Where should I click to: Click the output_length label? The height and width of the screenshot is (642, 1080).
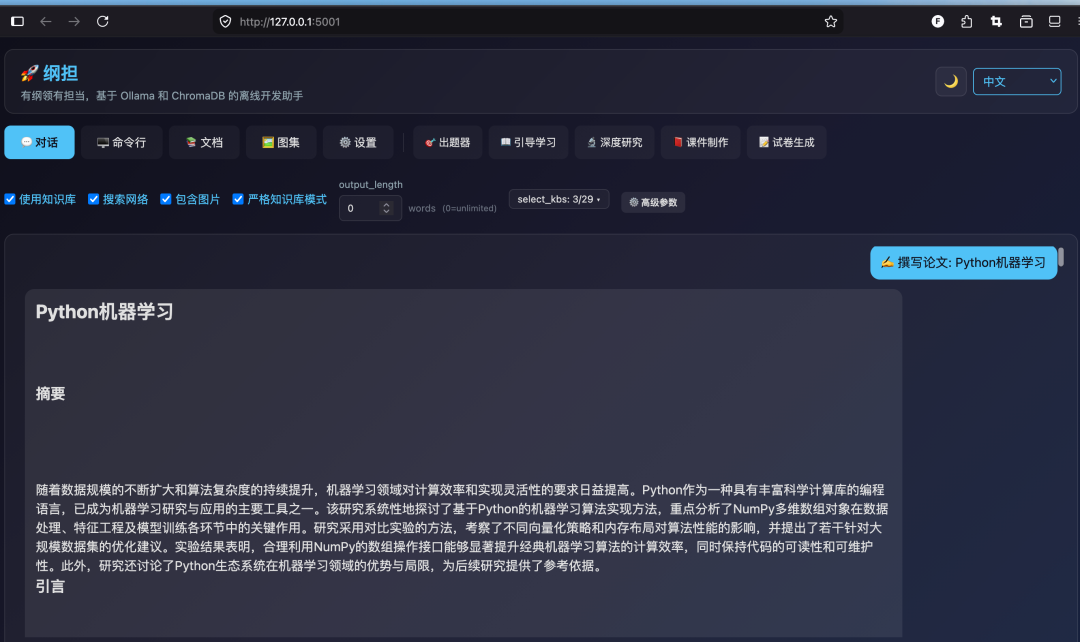(x=371, y=185)
